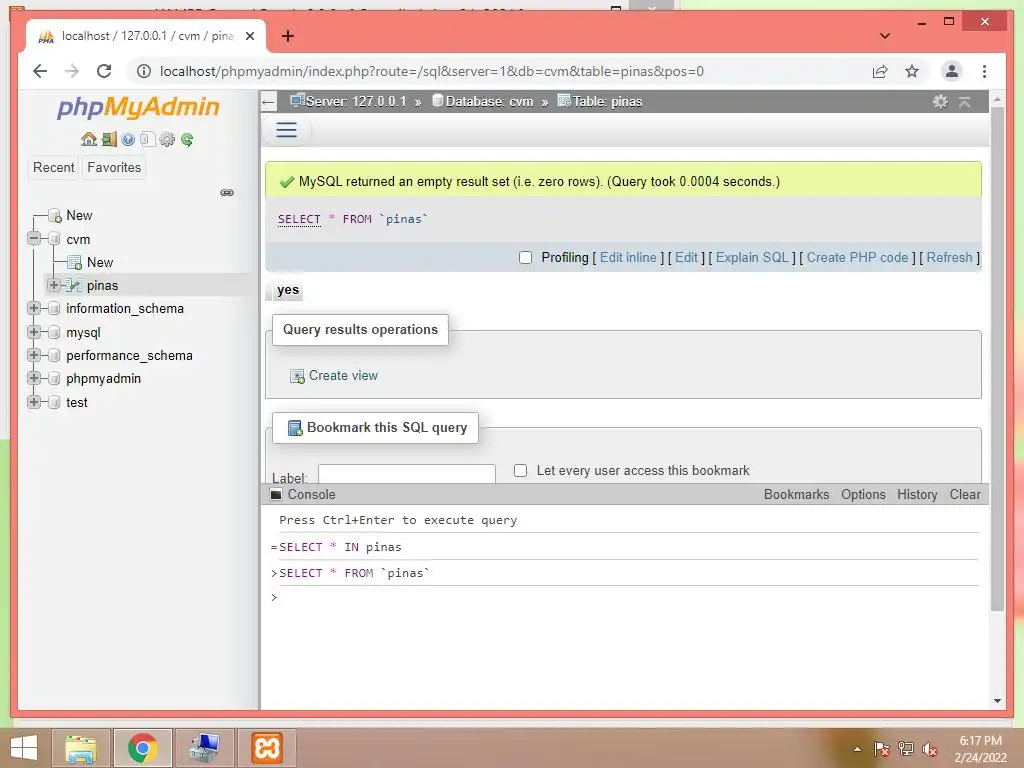
Task: Open Chrome three-dot menu
Action: (984, 71)
